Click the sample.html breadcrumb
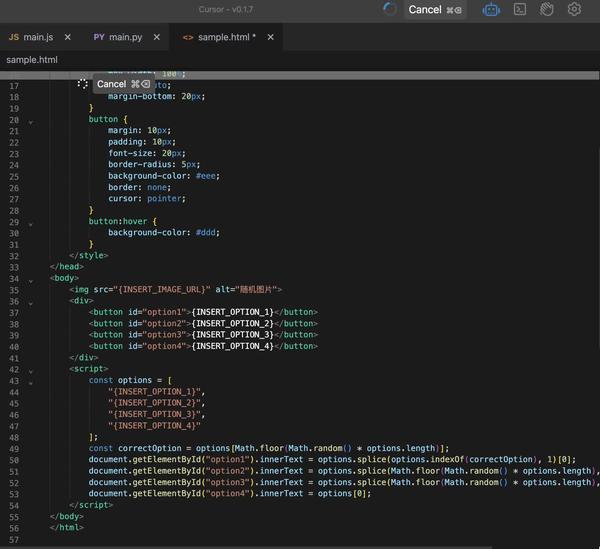This screenshot has width=600, height=549. 32,60
